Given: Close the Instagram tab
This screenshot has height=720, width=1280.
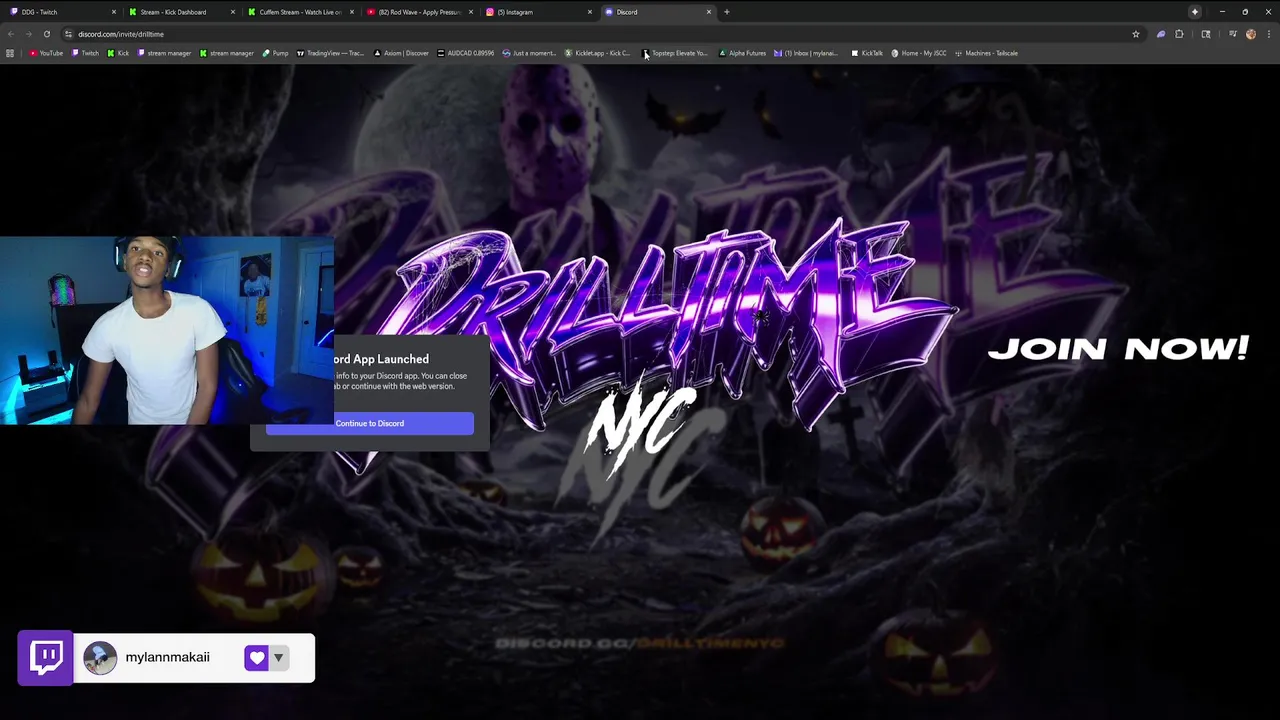Looking at the screenshot, I should 590,12.
